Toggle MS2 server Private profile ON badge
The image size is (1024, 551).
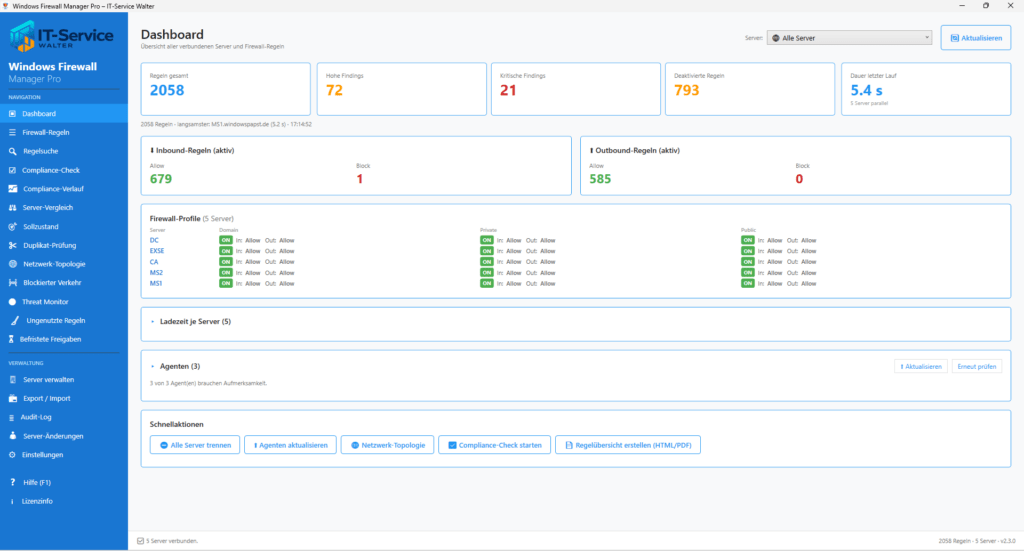point(487,273)
